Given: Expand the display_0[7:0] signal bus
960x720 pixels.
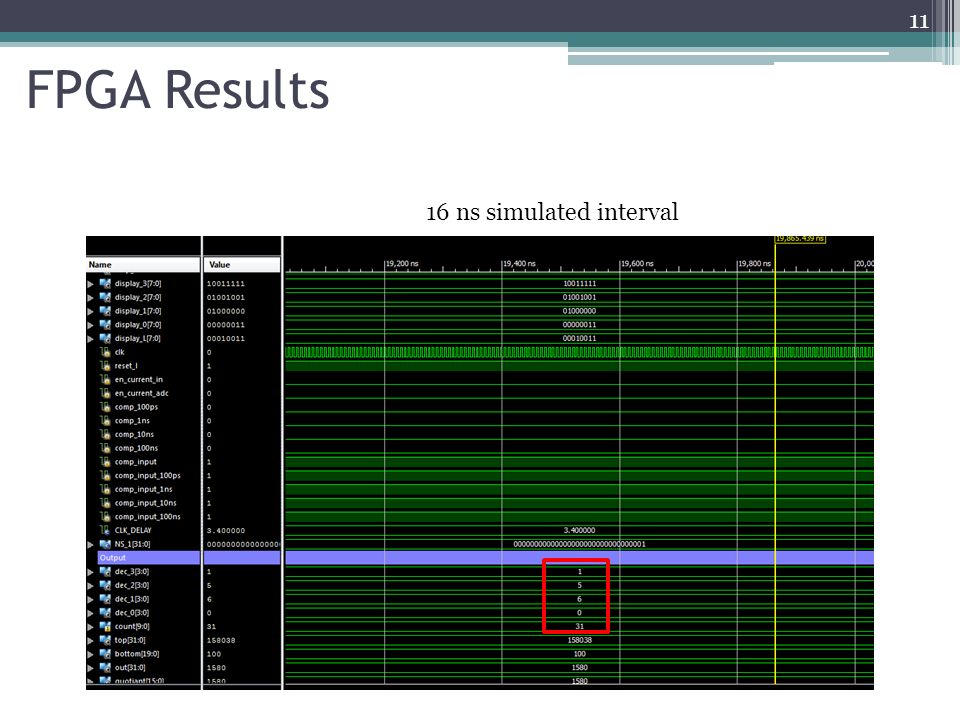Looking at the screenshot, I should (x=91, y=325).
